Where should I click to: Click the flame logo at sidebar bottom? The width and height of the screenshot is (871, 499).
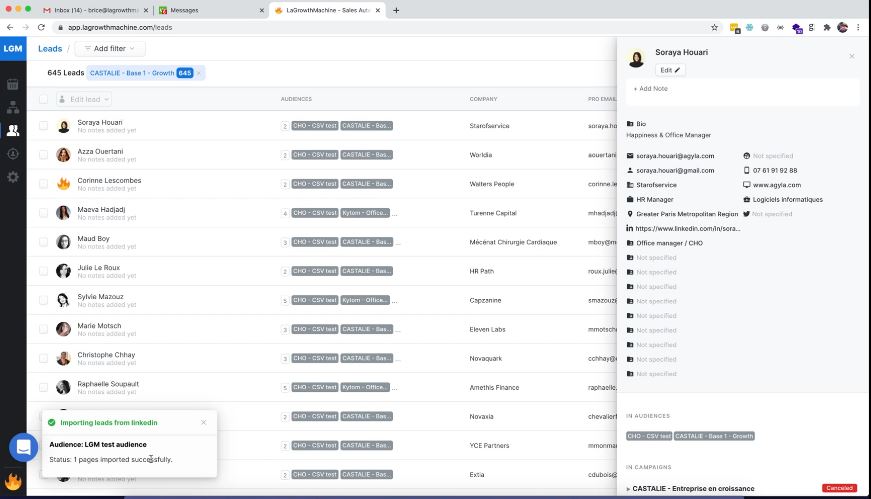point(13,482)
